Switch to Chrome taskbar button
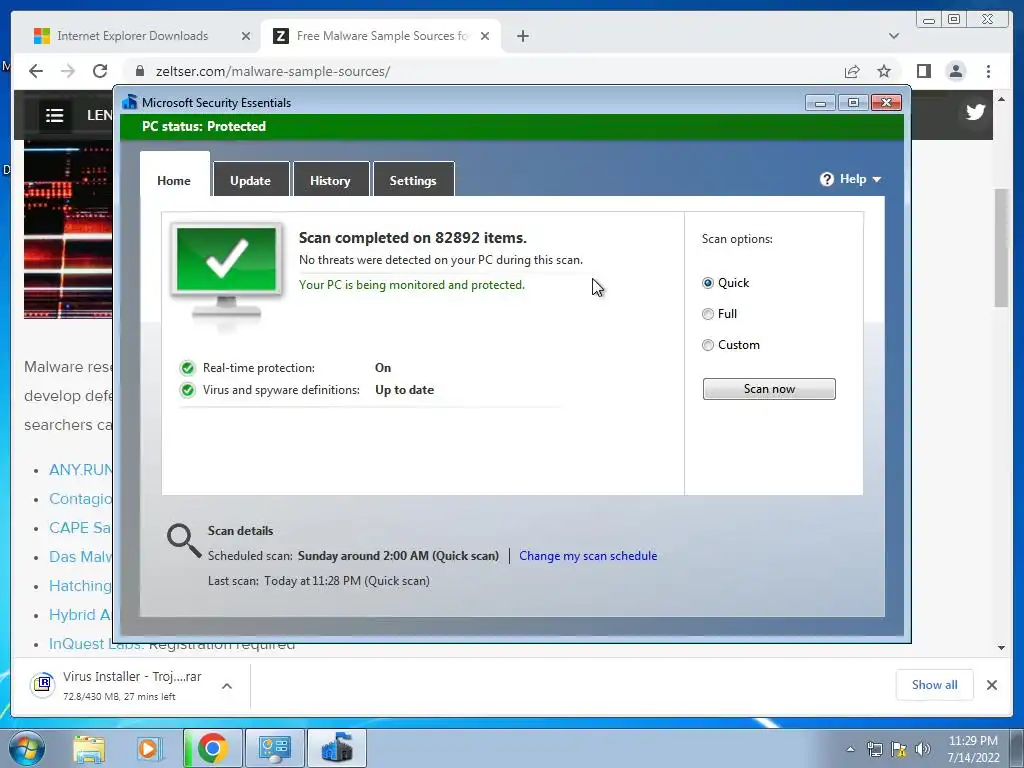 pyautogui.click(x=212, y=748)
